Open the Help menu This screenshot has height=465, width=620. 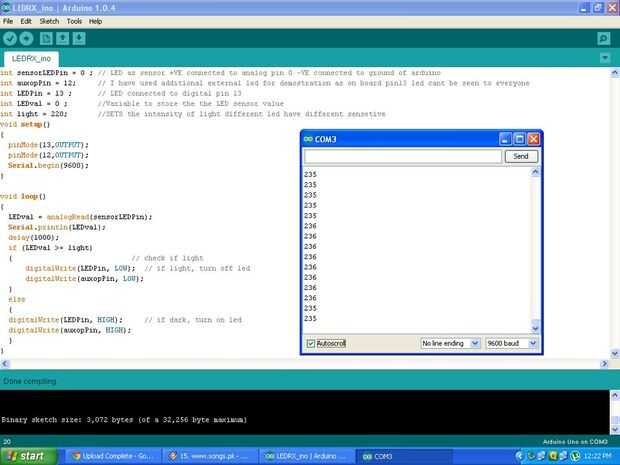[x=95, y=21]
